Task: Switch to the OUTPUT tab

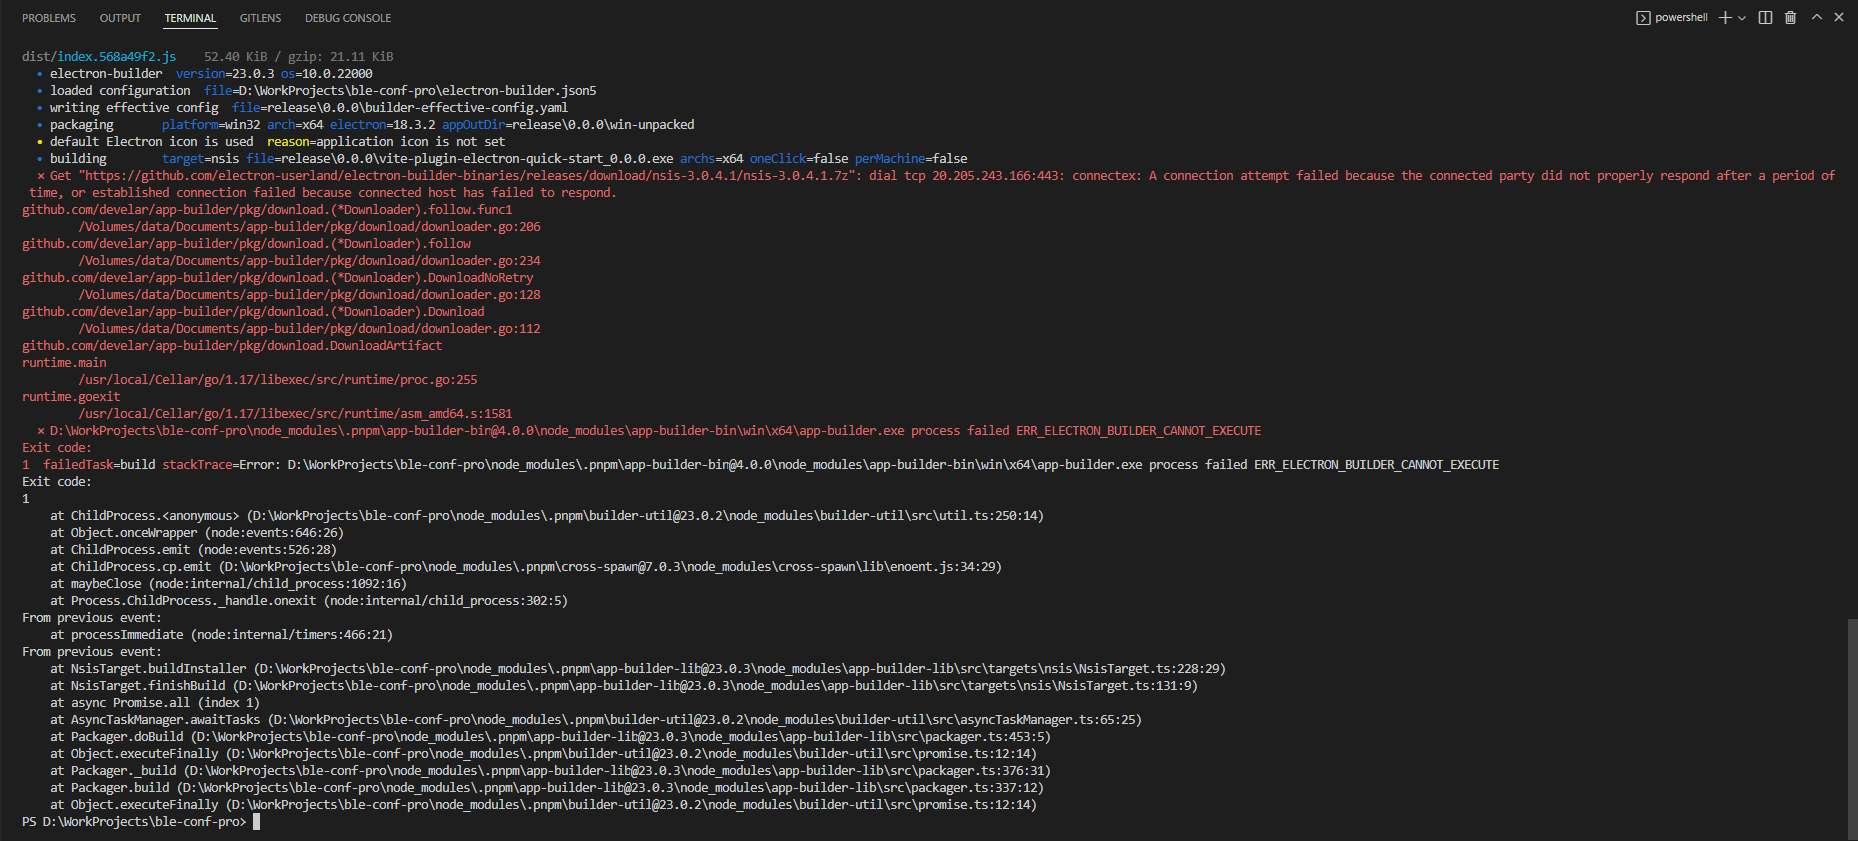Action: (120, 17)
